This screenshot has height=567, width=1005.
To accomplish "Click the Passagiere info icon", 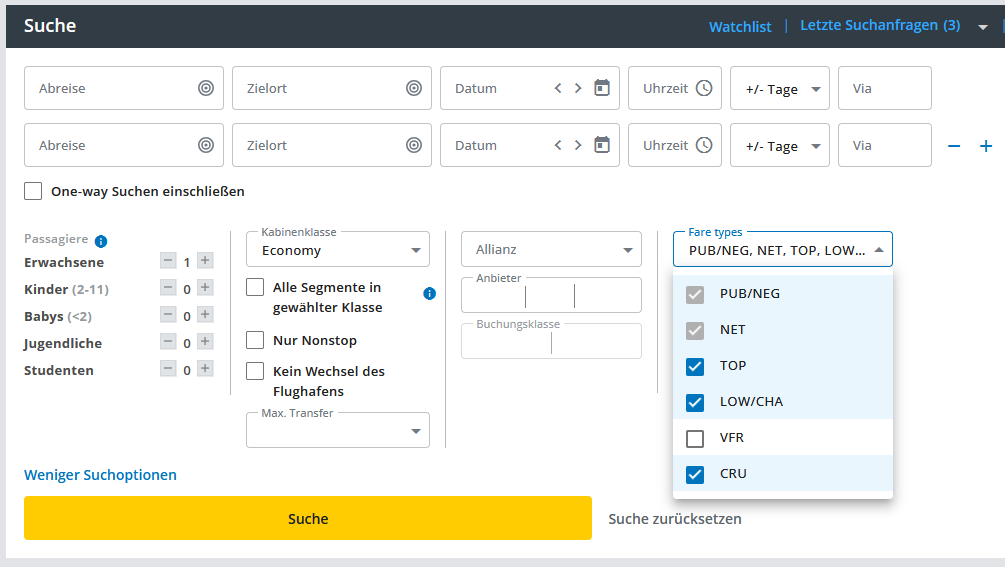I will point(101,241).
